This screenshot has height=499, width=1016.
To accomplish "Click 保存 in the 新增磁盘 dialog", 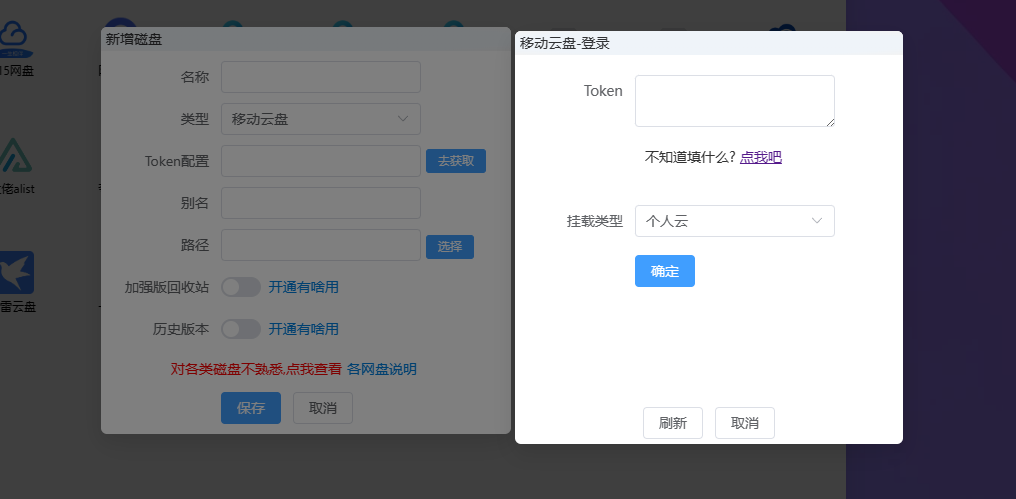I will pos(251,408).
